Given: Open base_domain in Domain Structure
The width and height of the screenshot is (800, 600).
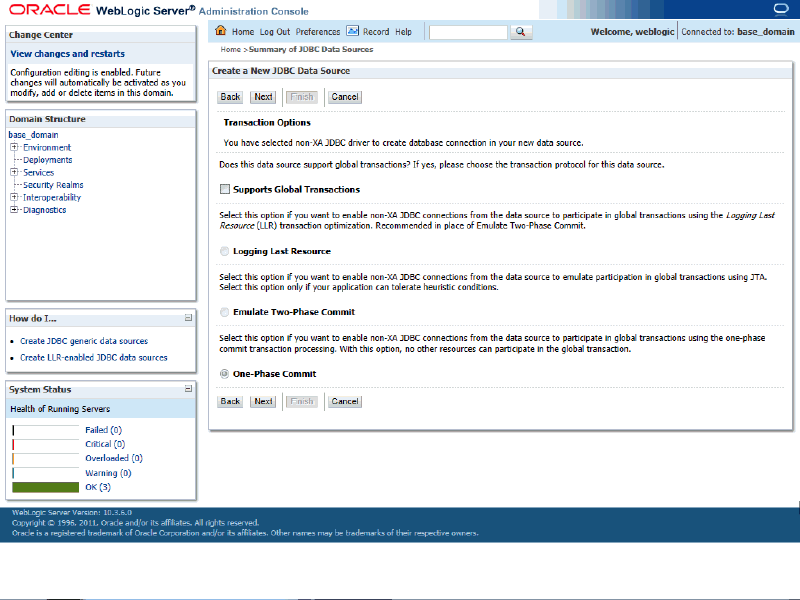Looking at the screenshot, I should pyautogui.click(x=33, y=135).
